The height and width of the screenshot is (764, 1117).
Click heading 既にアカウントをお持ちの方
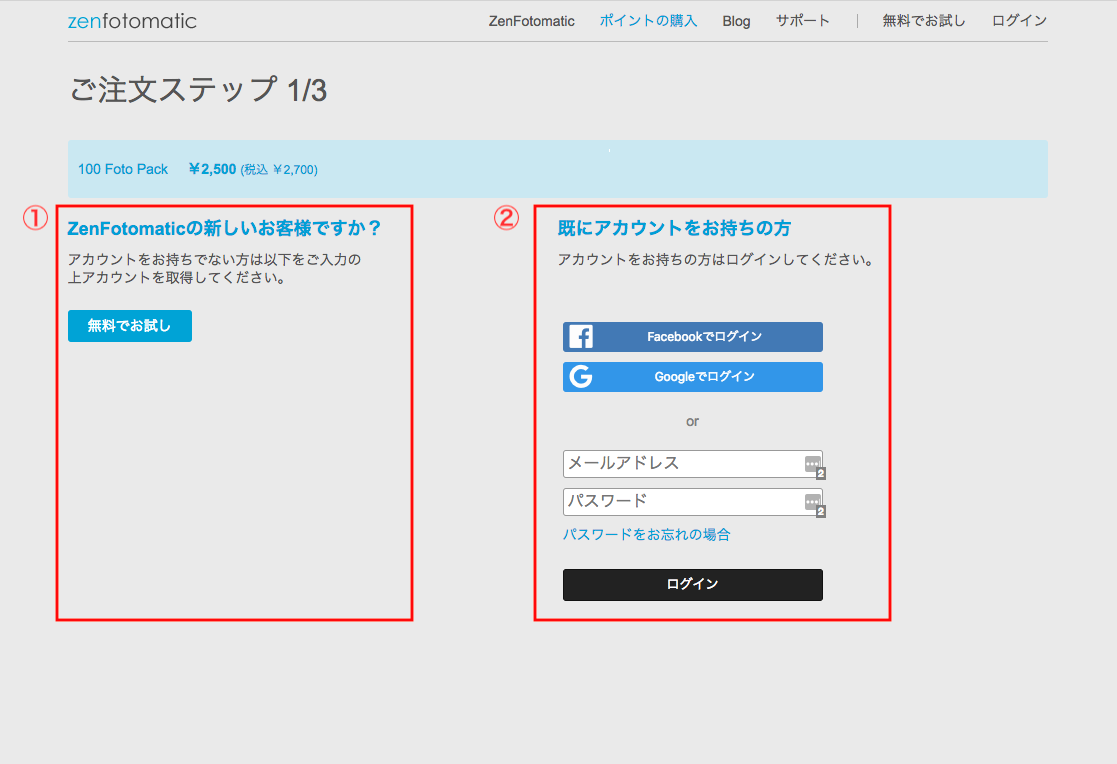[674, 228]
